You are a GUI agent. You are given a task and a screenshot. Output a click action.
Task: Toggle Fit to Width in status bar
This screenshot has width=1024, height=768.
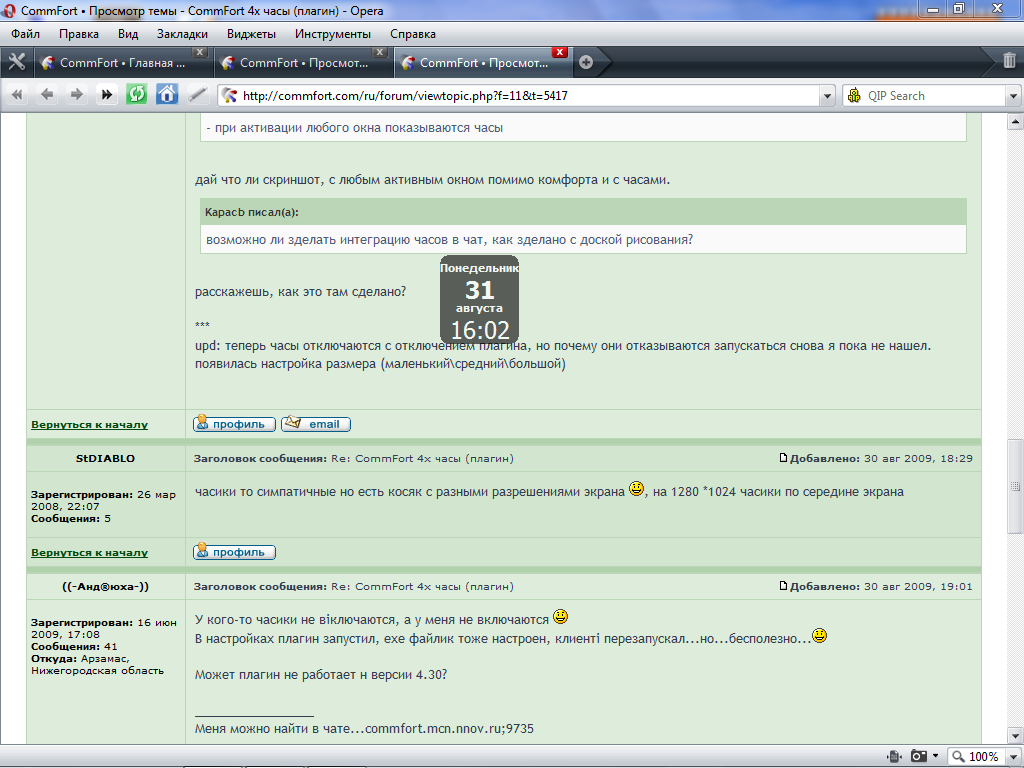(x=894, y=756)
